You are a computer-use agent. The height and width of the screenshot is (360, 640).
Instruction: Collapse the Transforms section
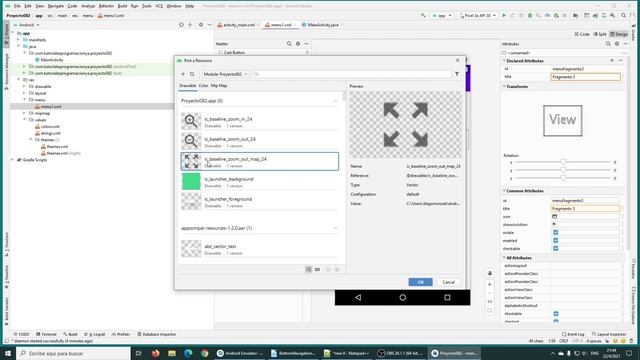click(504, 87)
